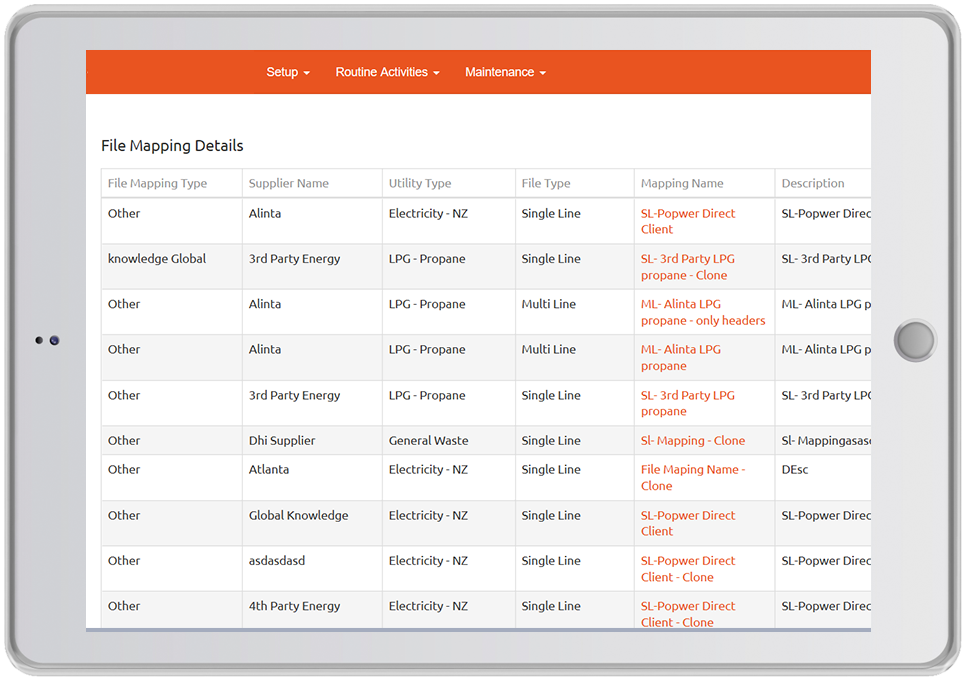Open SL-Popwer Direct Client link for Global Knowledge
The image size is (965, 700).
(x=687, y=523)
